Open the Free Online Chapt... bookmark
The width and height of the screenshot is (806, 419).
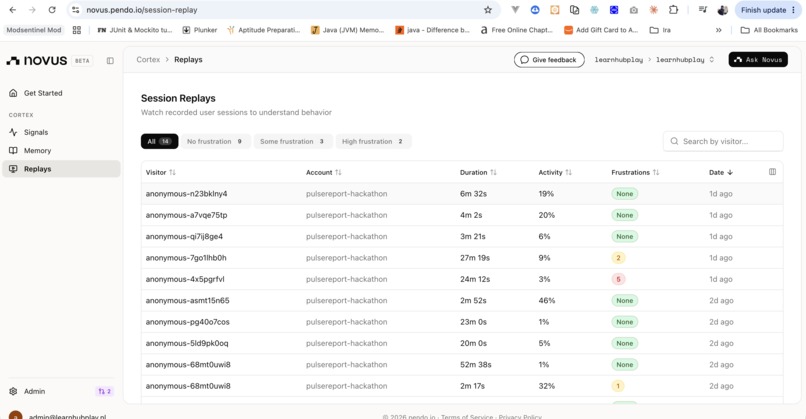point(516,30)
